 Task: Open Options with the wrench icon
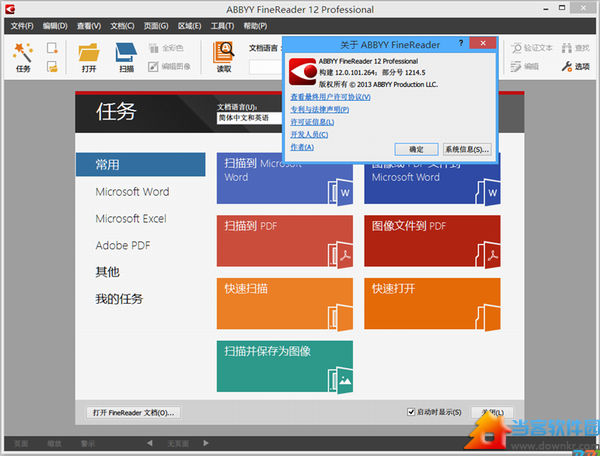[576, 67]
